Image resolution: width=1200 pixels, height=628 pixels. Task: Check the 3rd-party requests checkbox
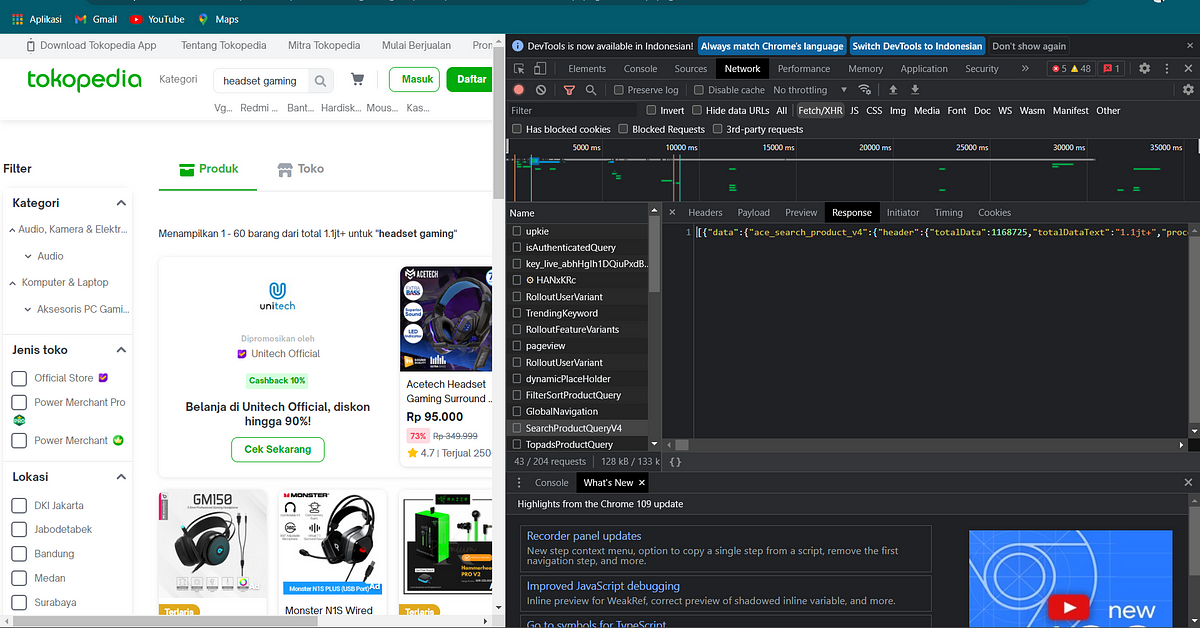click(717, 129)
